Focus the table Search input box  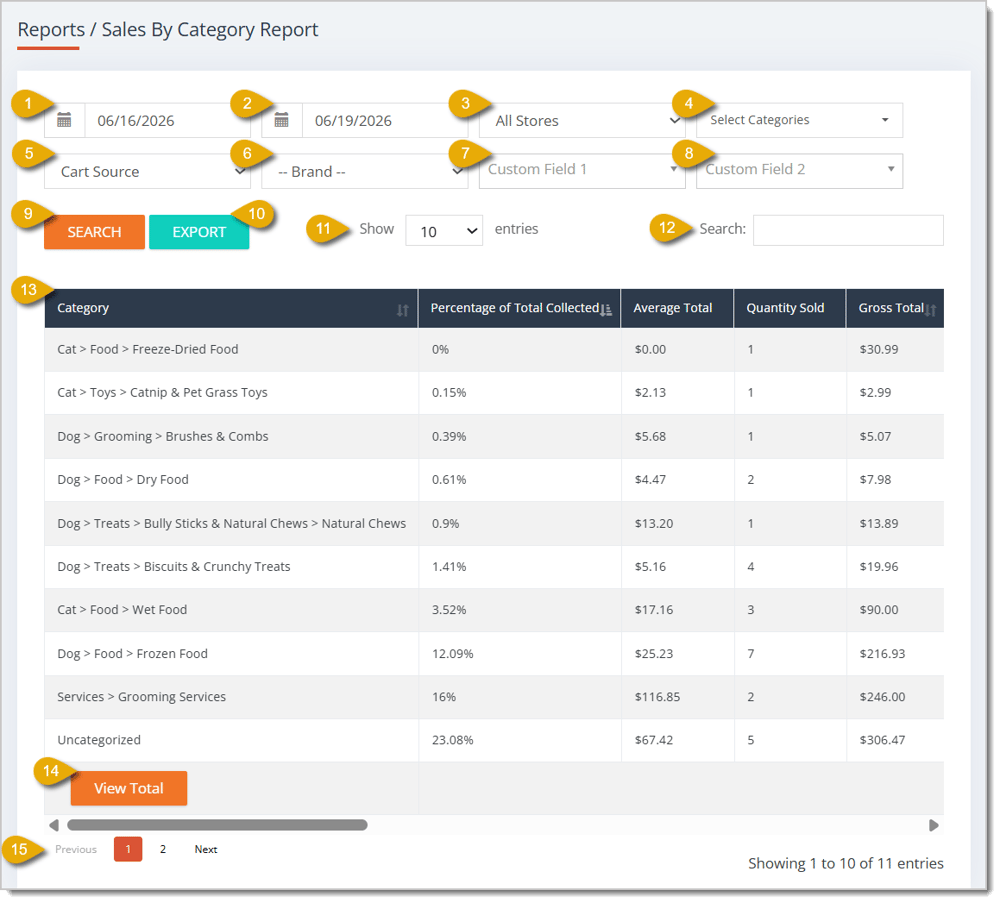tap(848, 230)
